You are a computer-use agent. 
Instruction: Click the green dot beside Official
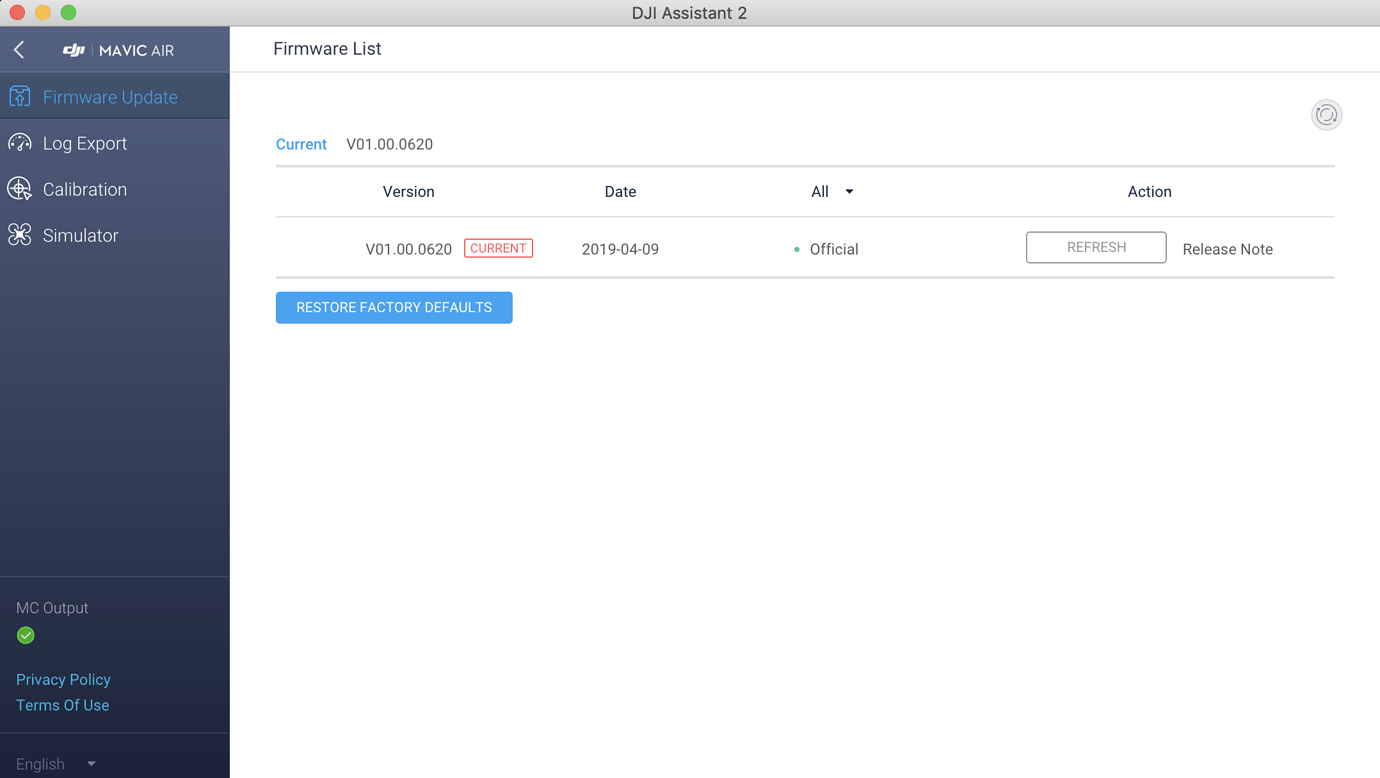797,250
